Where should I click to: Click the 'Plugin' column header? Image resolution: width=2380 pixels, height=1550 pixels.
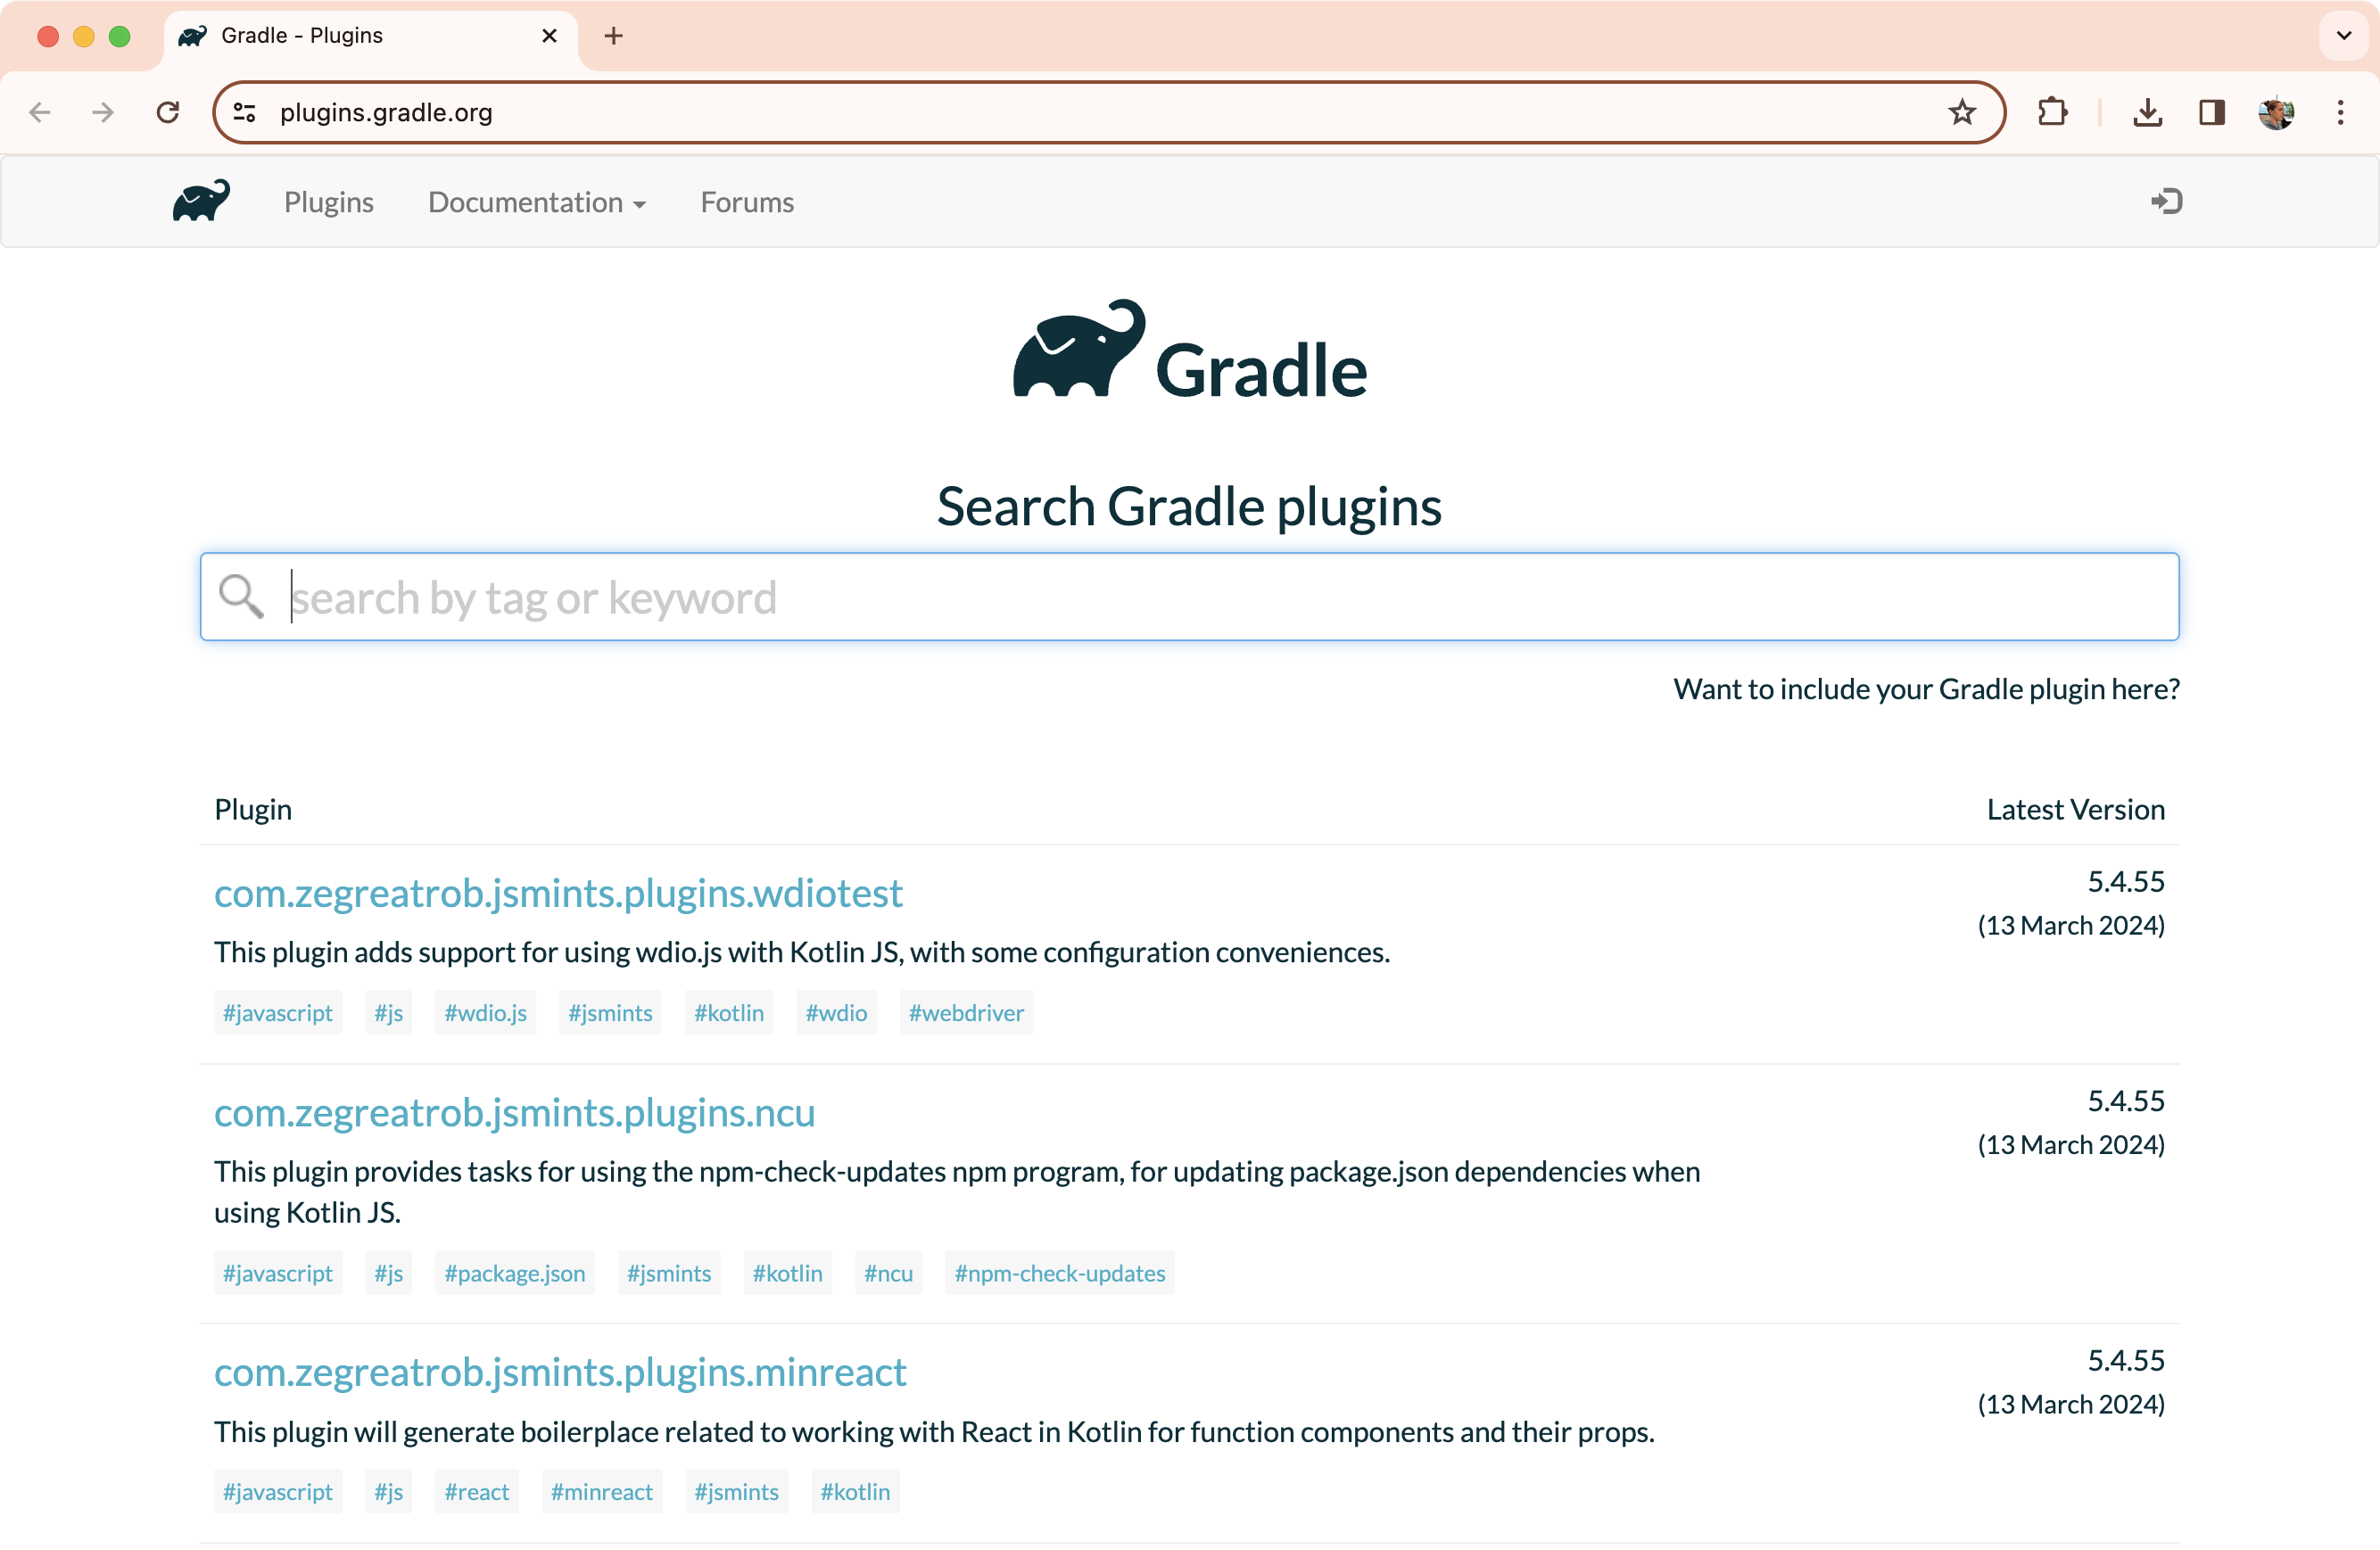[253, 810]
